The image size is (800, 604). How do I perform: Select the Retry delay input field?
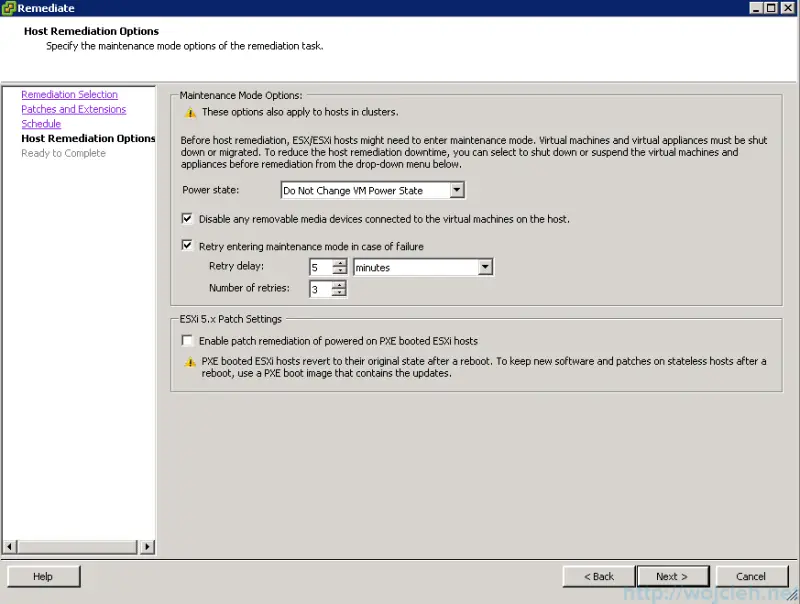322,267
